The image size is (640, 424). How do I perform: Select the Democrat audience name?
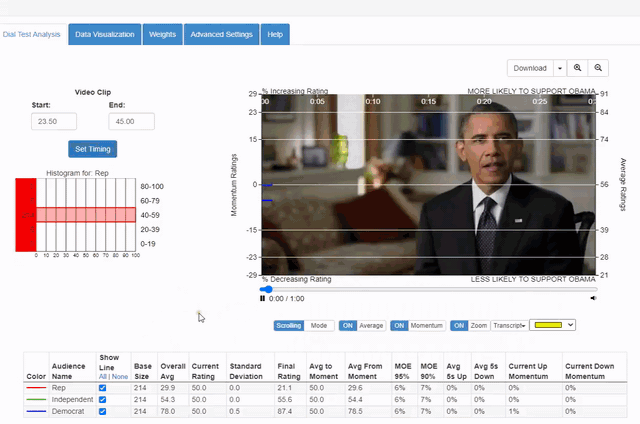[68, 411]
